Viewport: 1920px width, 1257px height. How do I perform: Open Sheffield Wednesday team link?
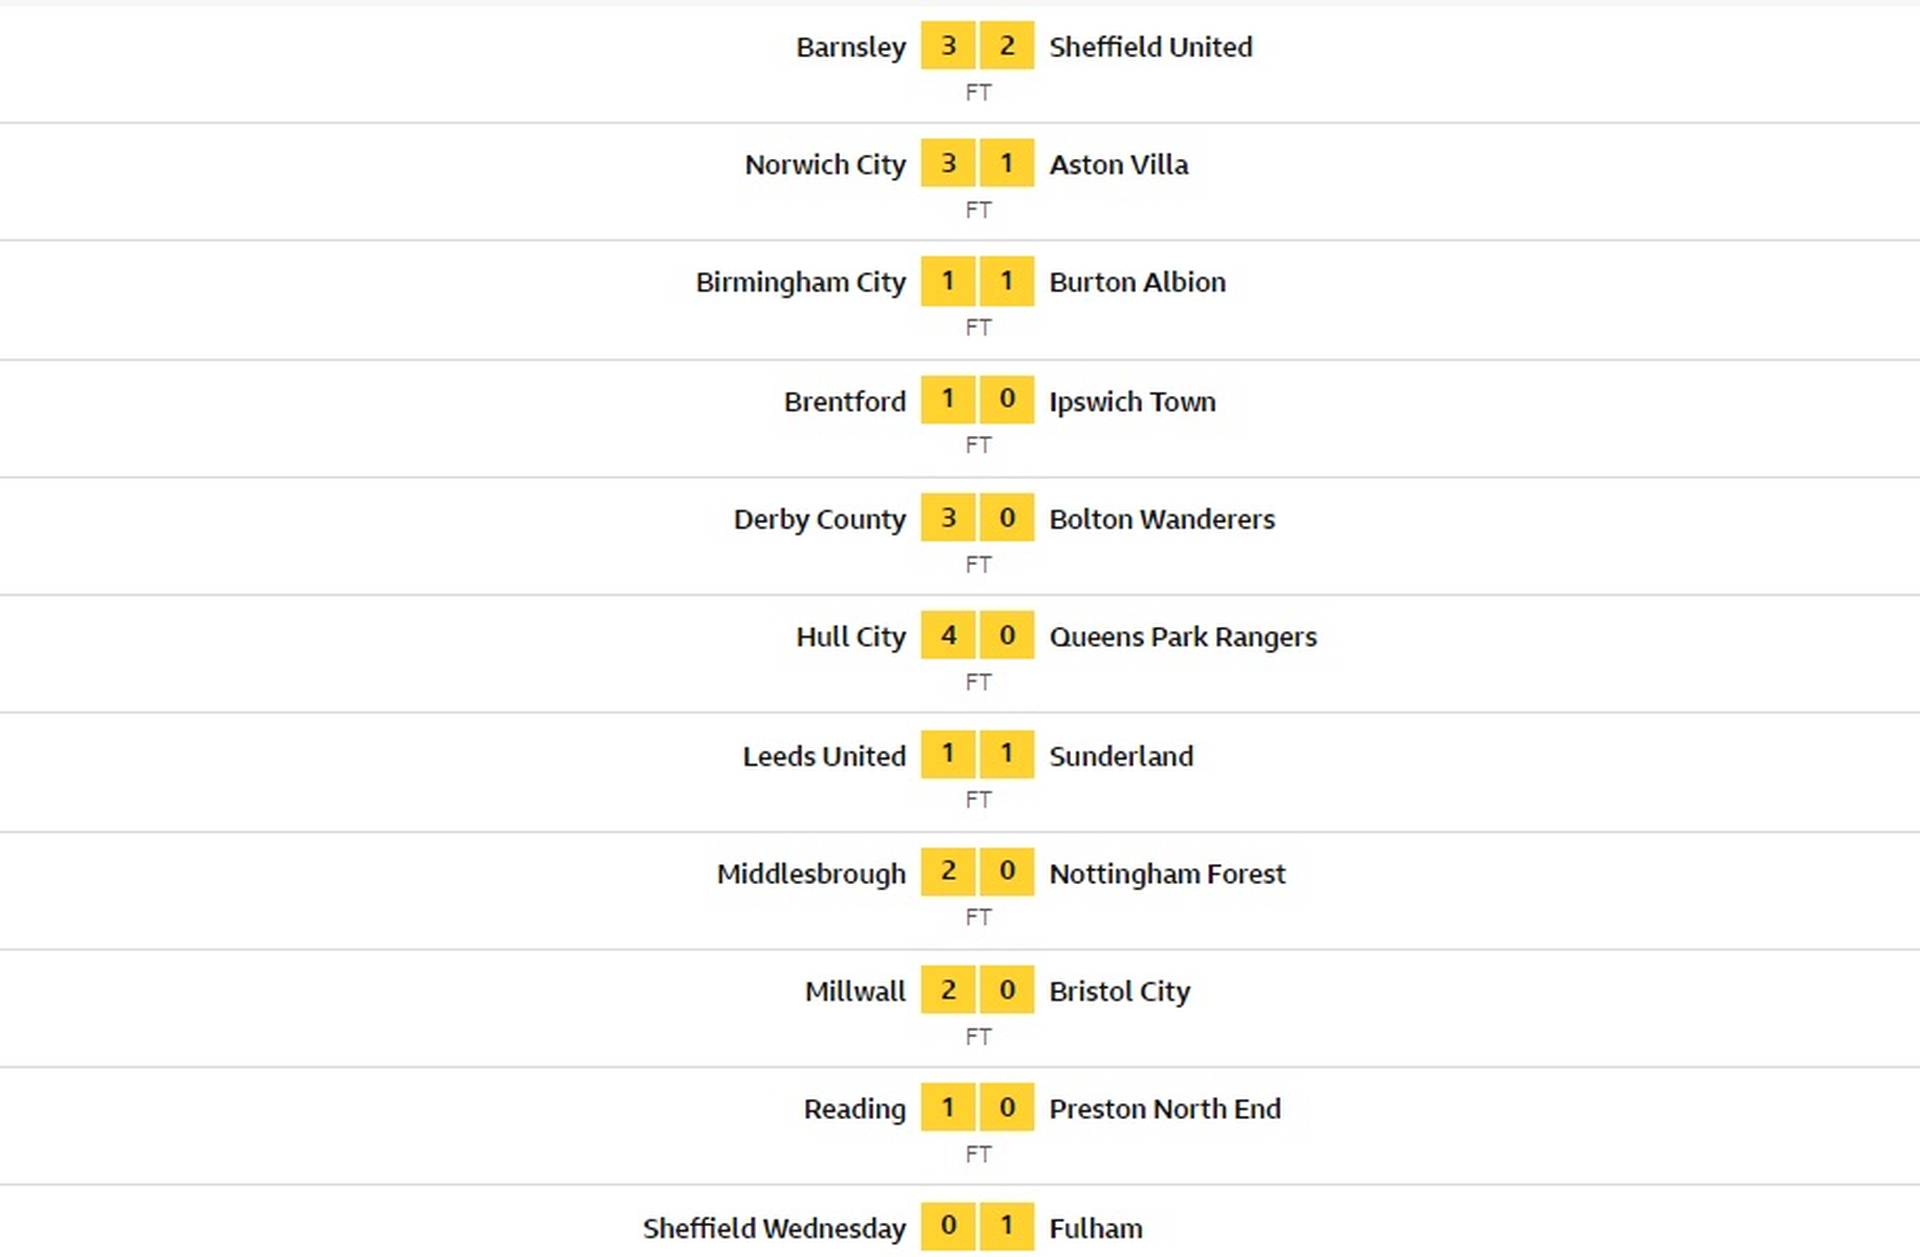coord(774,1228)
